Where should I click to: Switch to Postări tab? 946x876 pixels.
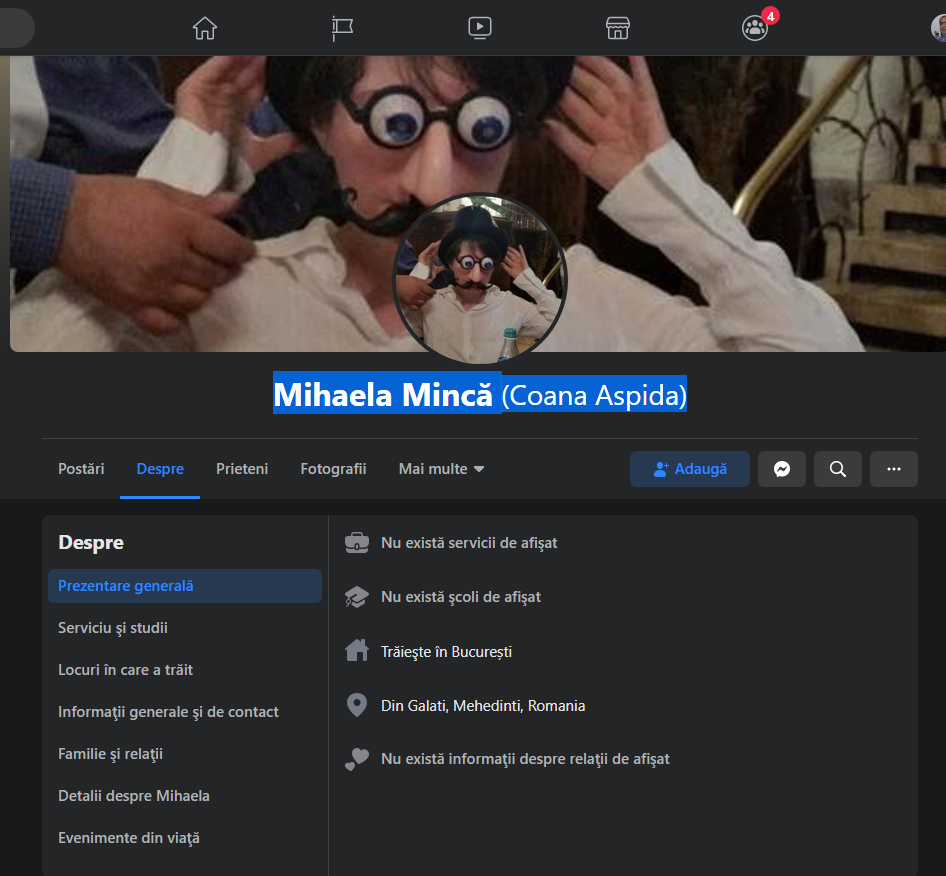(x=81, y=469)
